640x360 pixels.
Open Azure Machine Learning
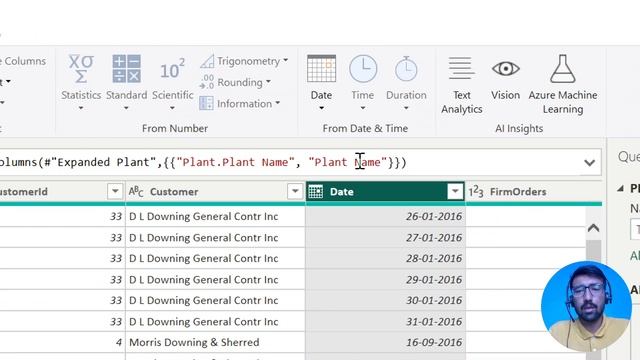tap(563, 84)
